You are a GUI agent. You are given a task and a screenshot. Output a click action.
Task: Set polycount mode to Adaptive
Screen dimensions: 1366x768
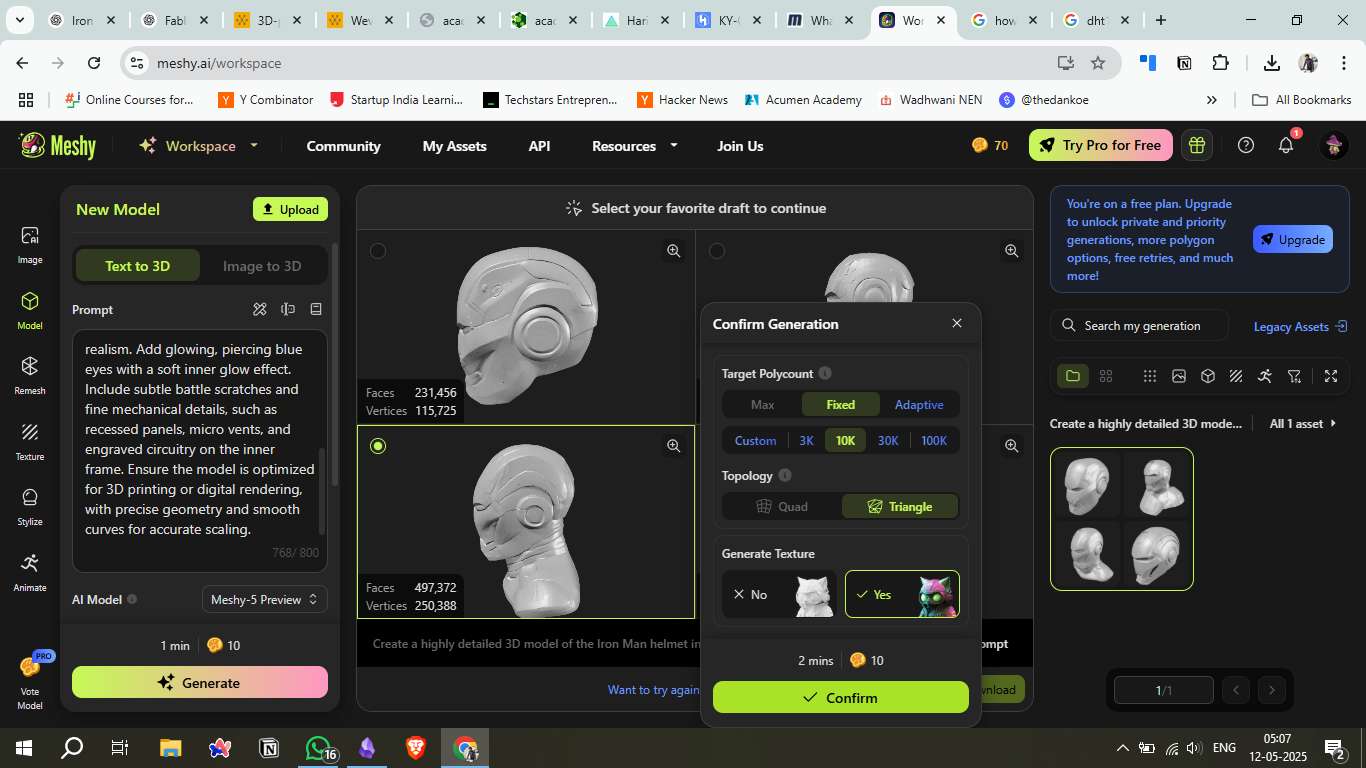pyautogui.click(x=919, y=404)
